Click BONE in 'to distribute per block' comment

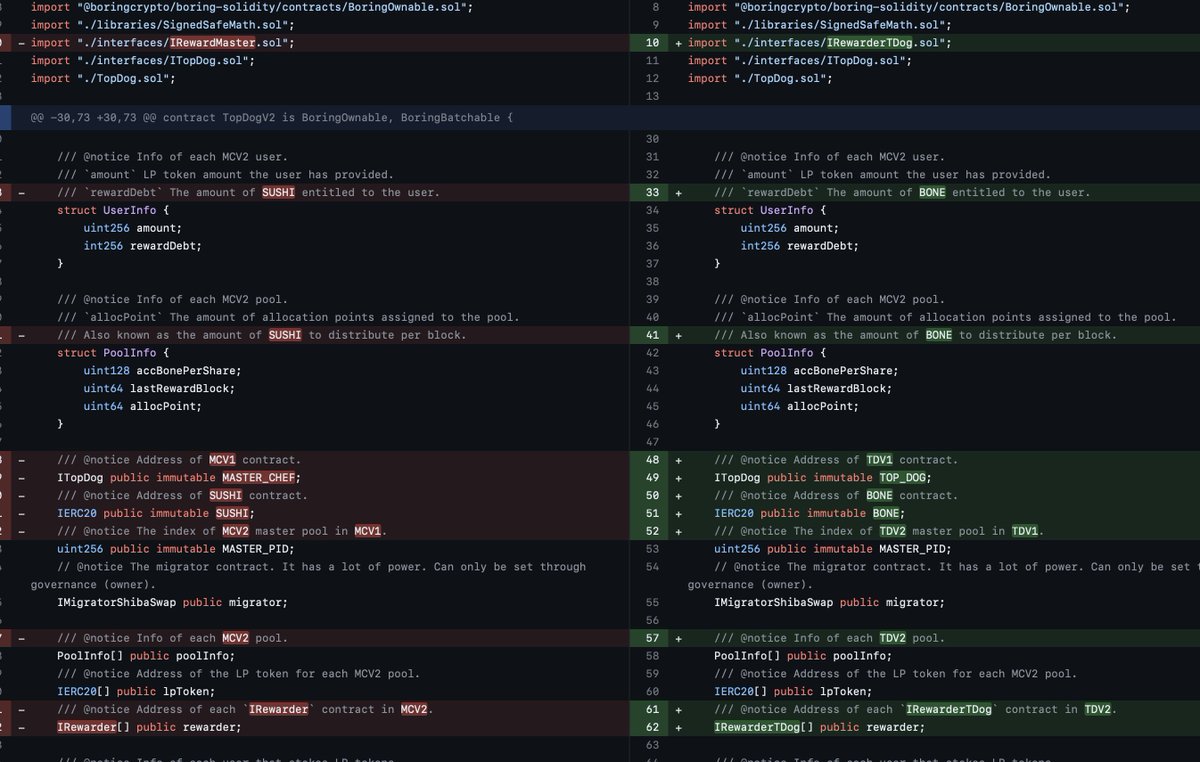coord(939,335)
